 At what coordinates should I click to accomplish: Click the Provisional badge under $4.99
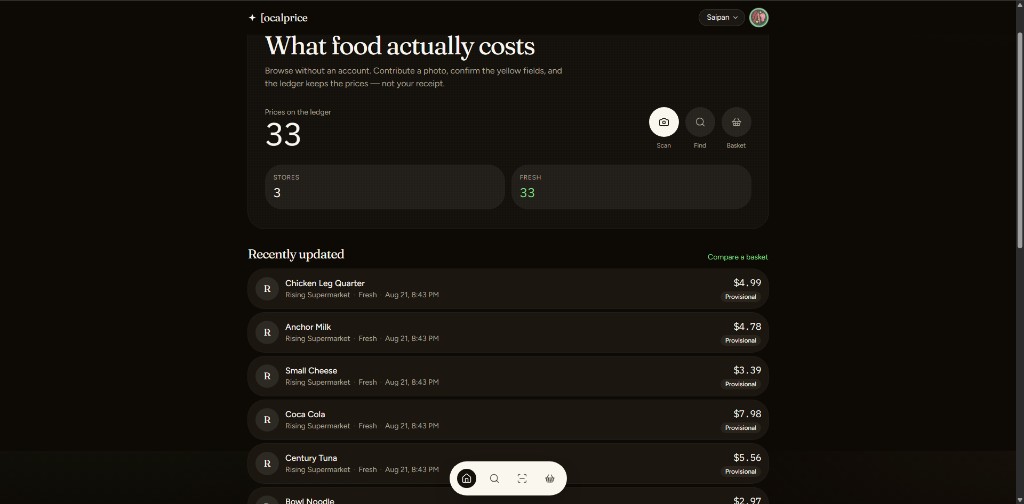point(741,297)
